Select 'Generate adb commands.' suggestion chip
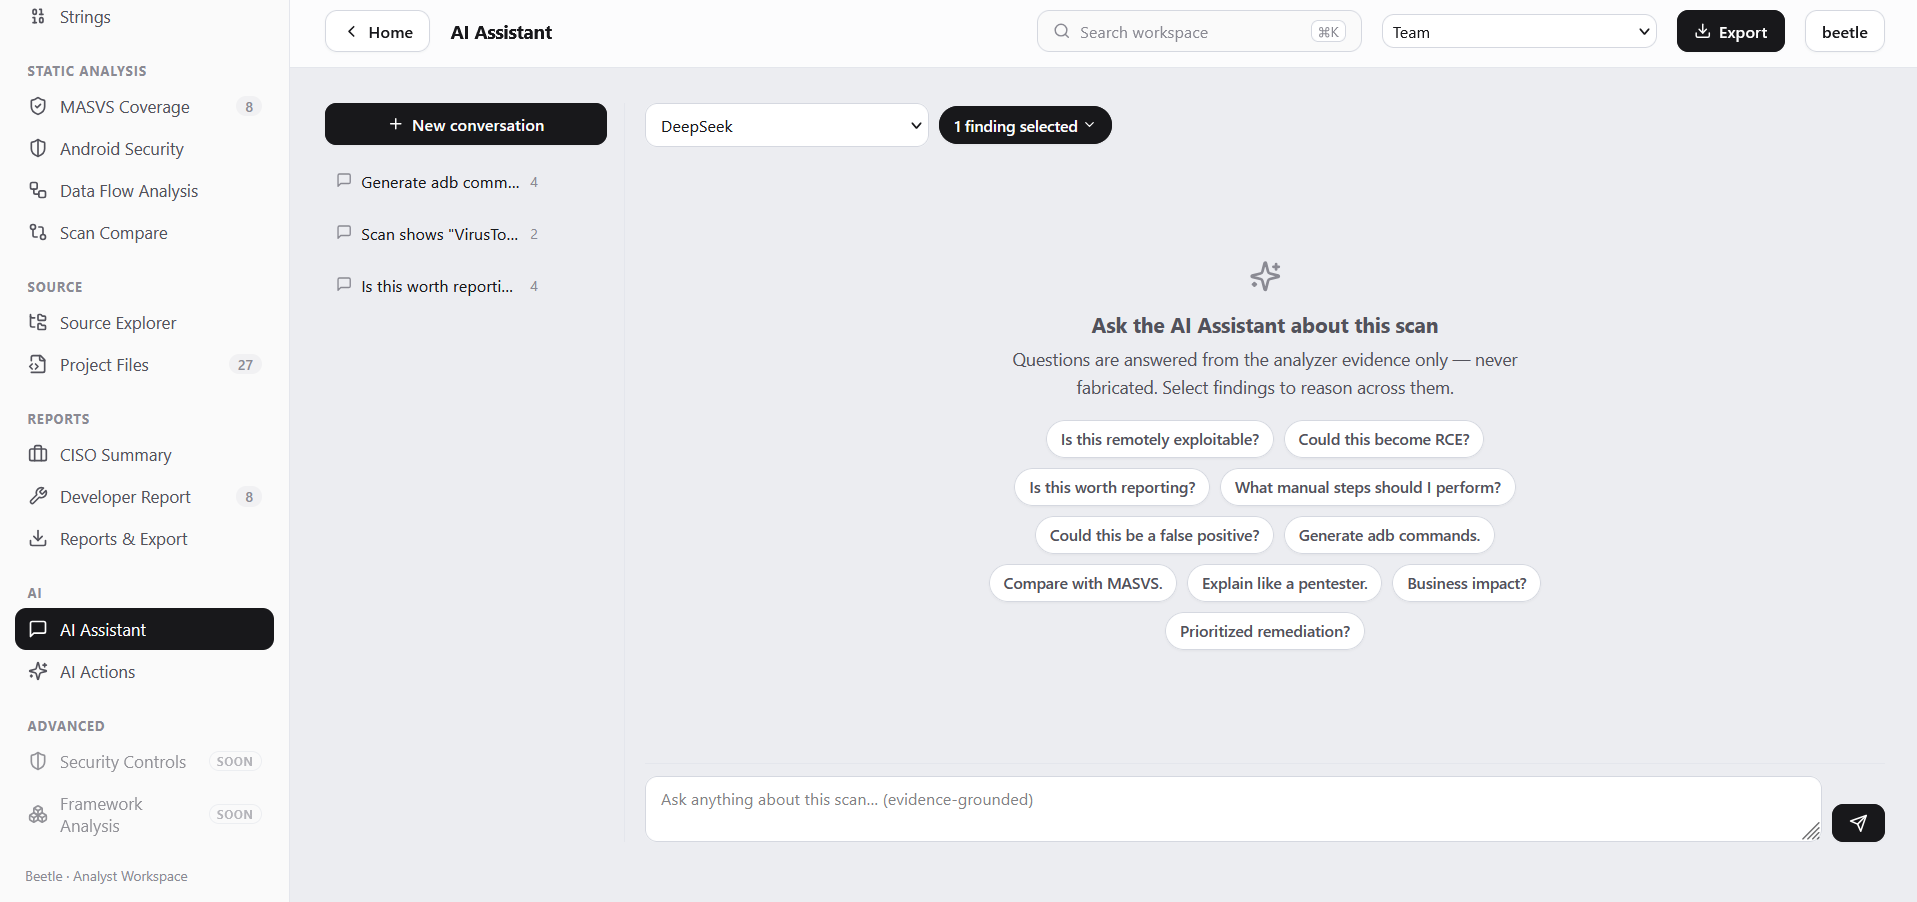This screenshot has height=902, width=1917. pyautogui.click(x=1389, y=535)
